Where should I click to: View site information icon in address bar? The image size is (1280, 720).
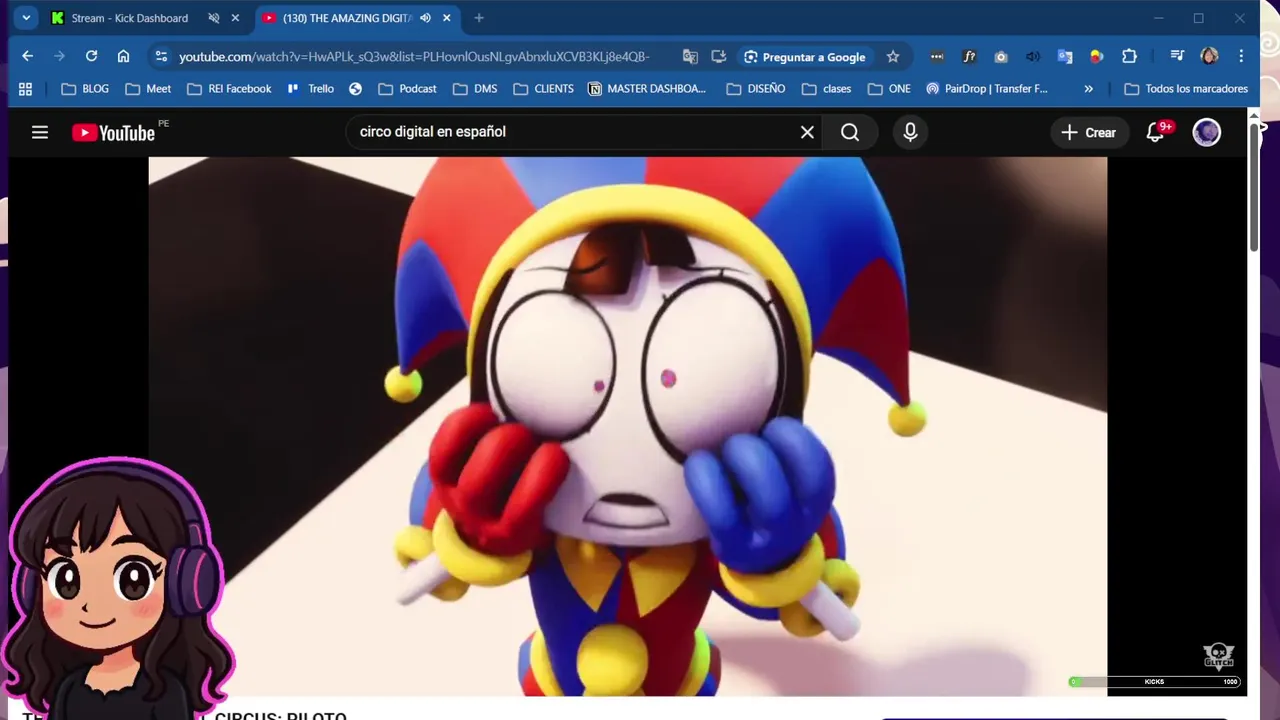tap(160, 57)
